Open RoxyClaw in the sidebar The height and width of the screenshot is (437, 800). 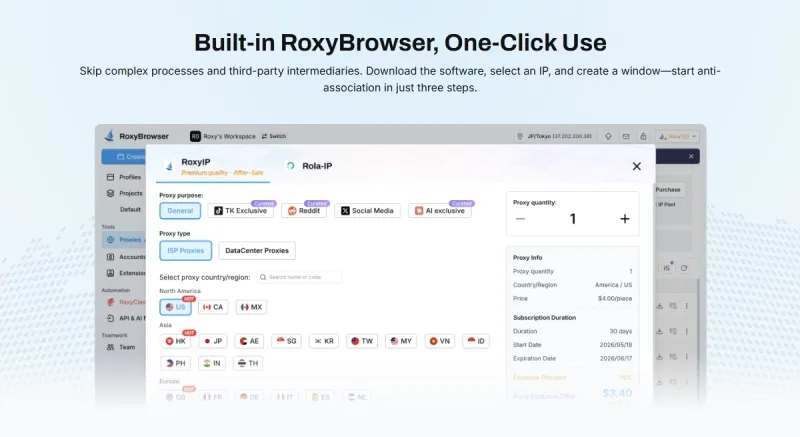coord(126,302)
